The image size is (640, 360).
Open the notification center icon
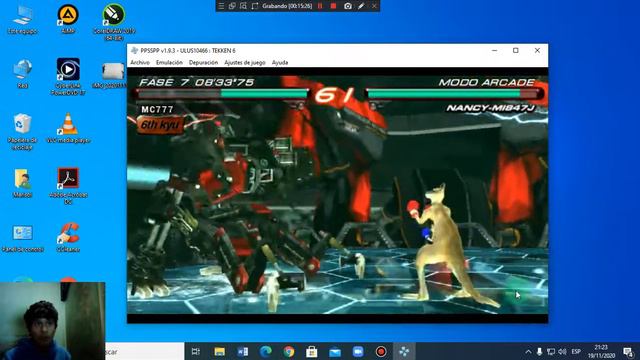(628, 351)
